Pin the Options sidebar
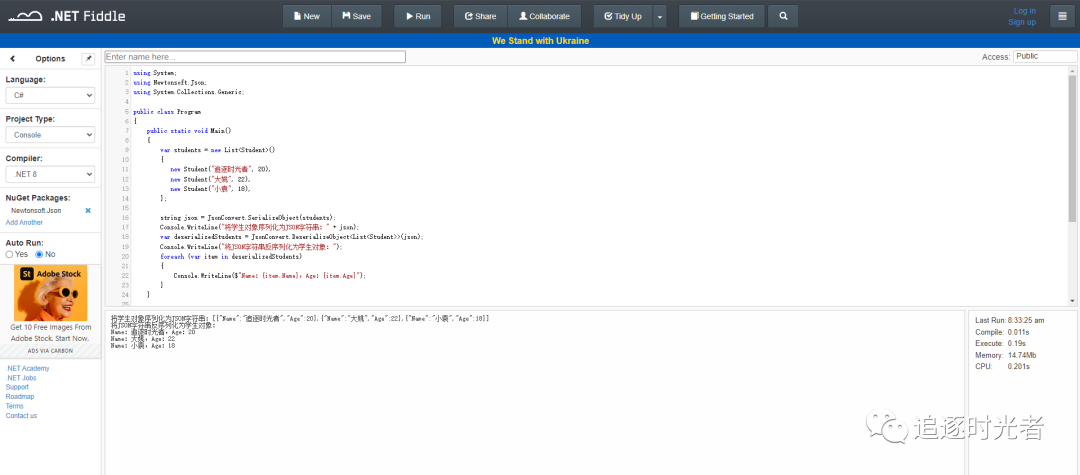Image resolution: width=1080 pixels, height=475 pixels. (x=88, y=59)
